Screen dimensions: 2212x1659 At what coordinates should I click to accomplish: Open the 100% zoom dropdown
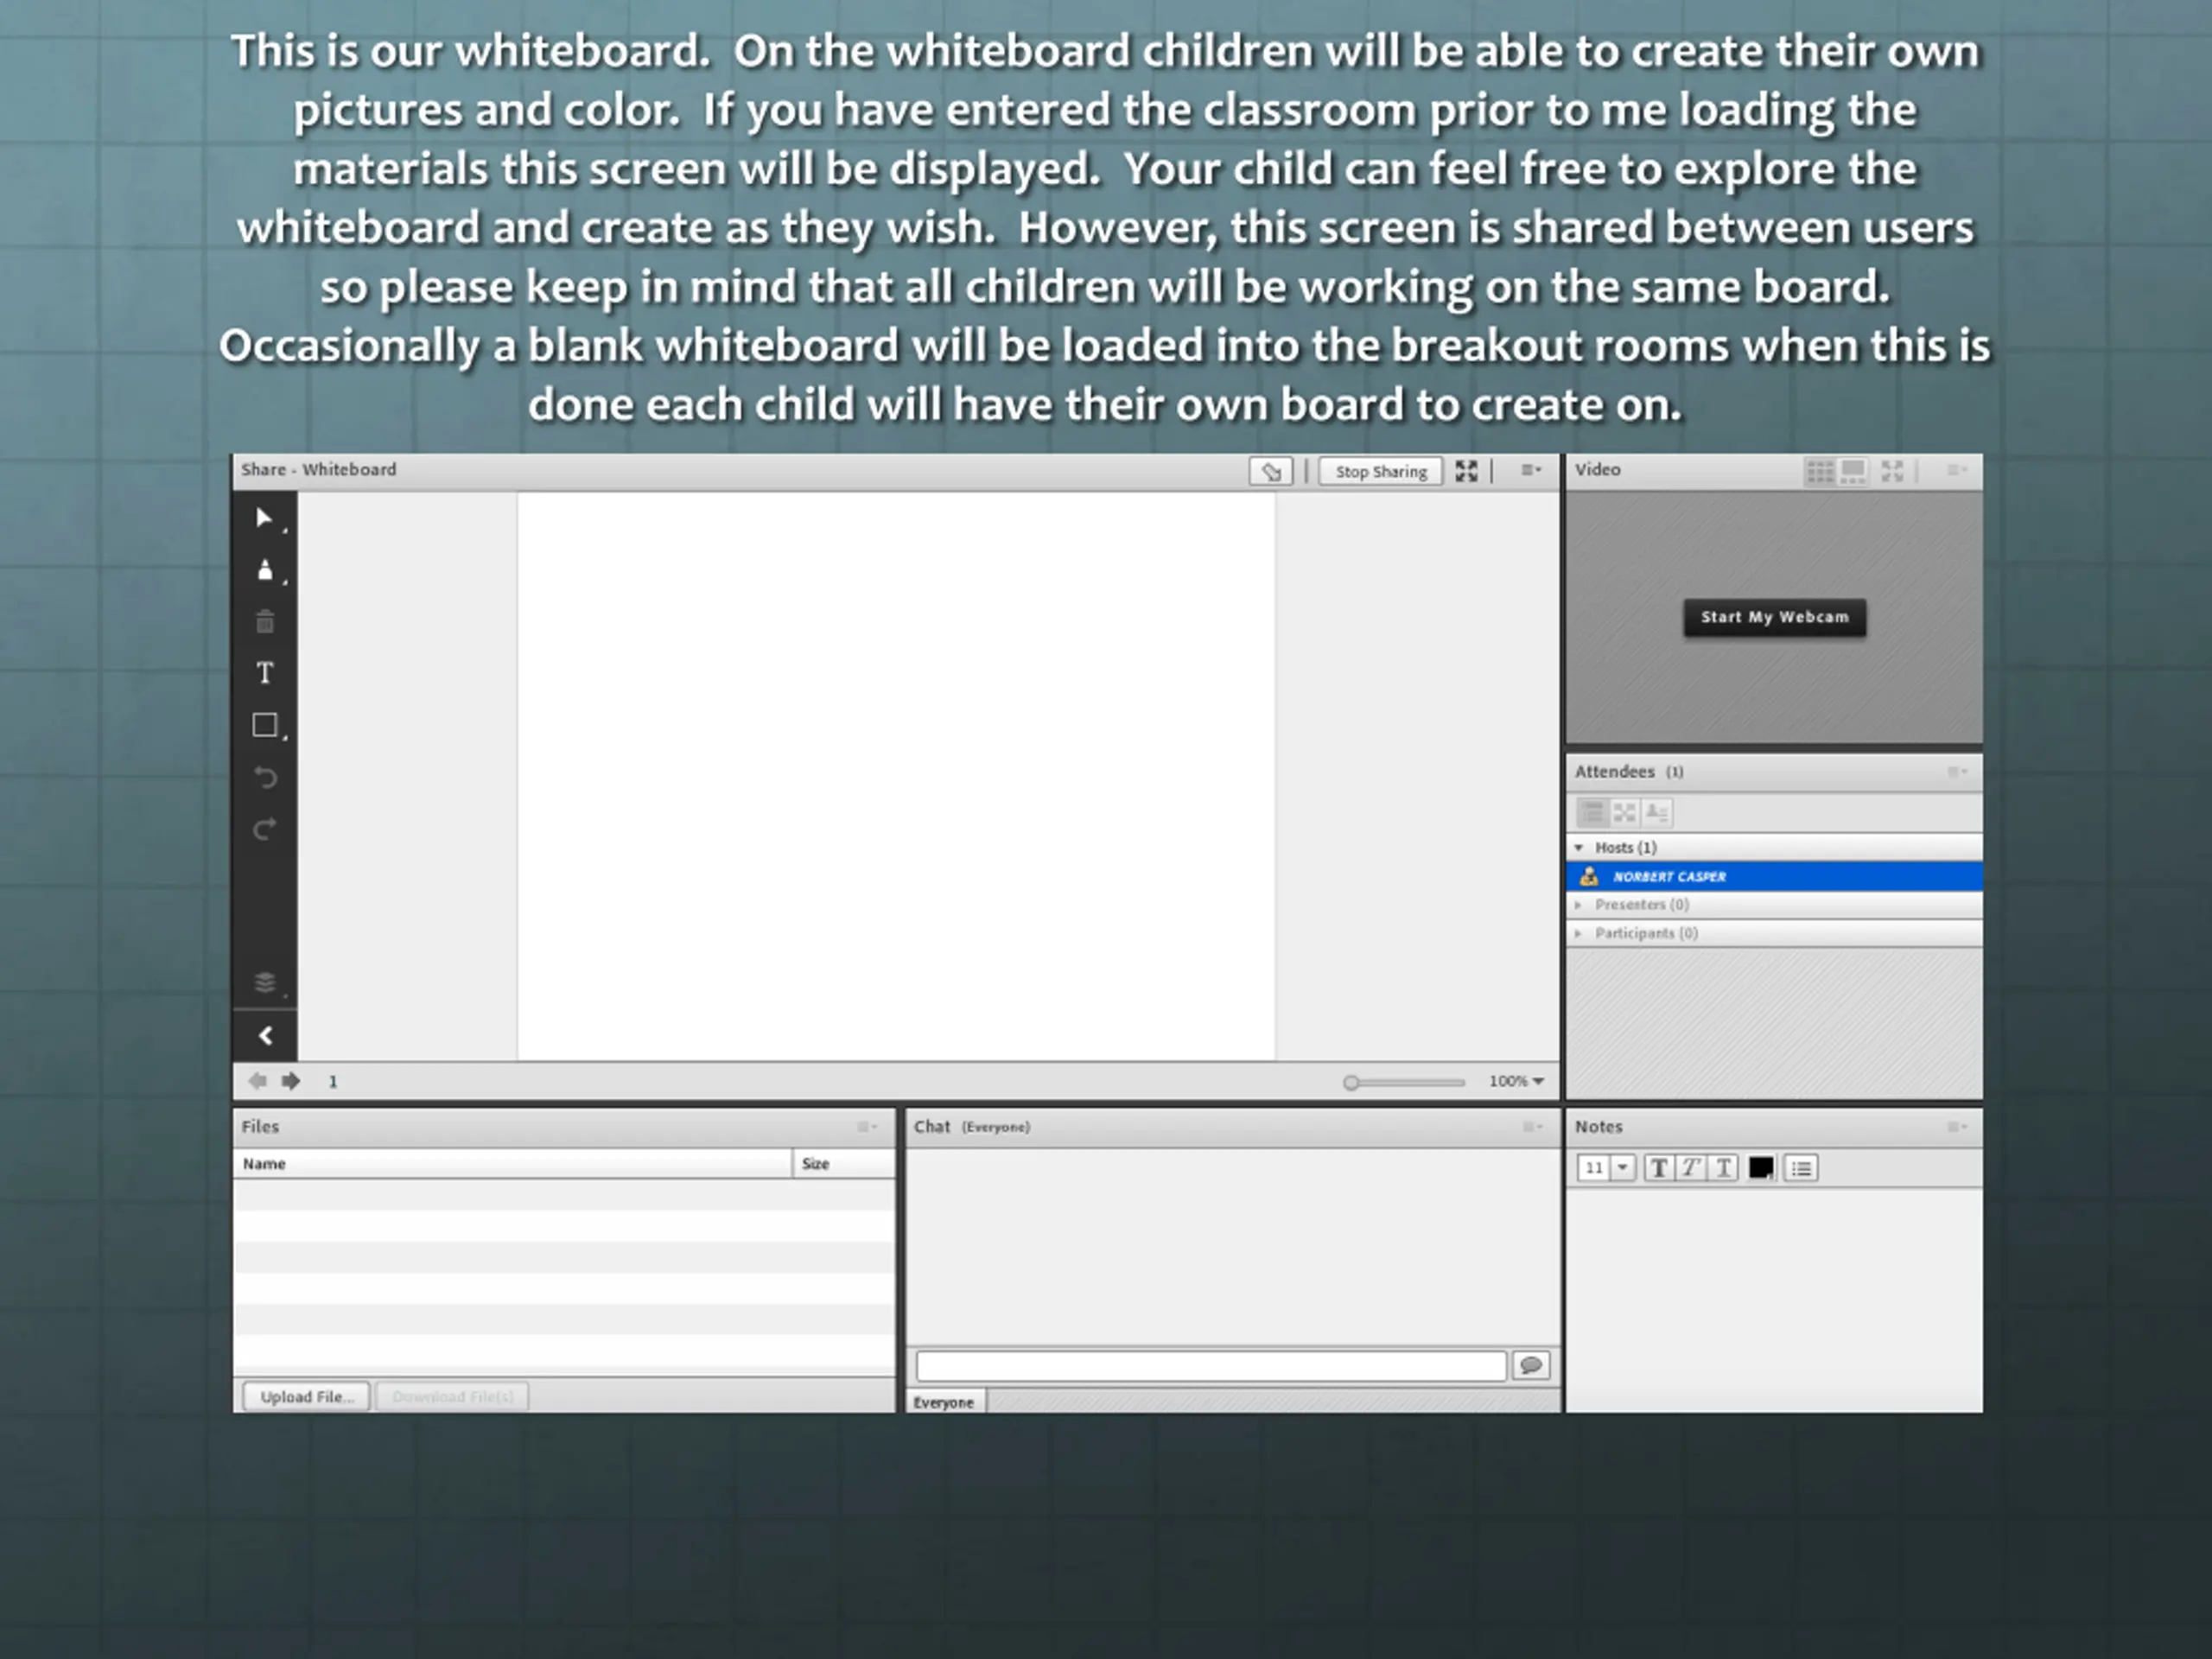(x=1517, y=1081)
